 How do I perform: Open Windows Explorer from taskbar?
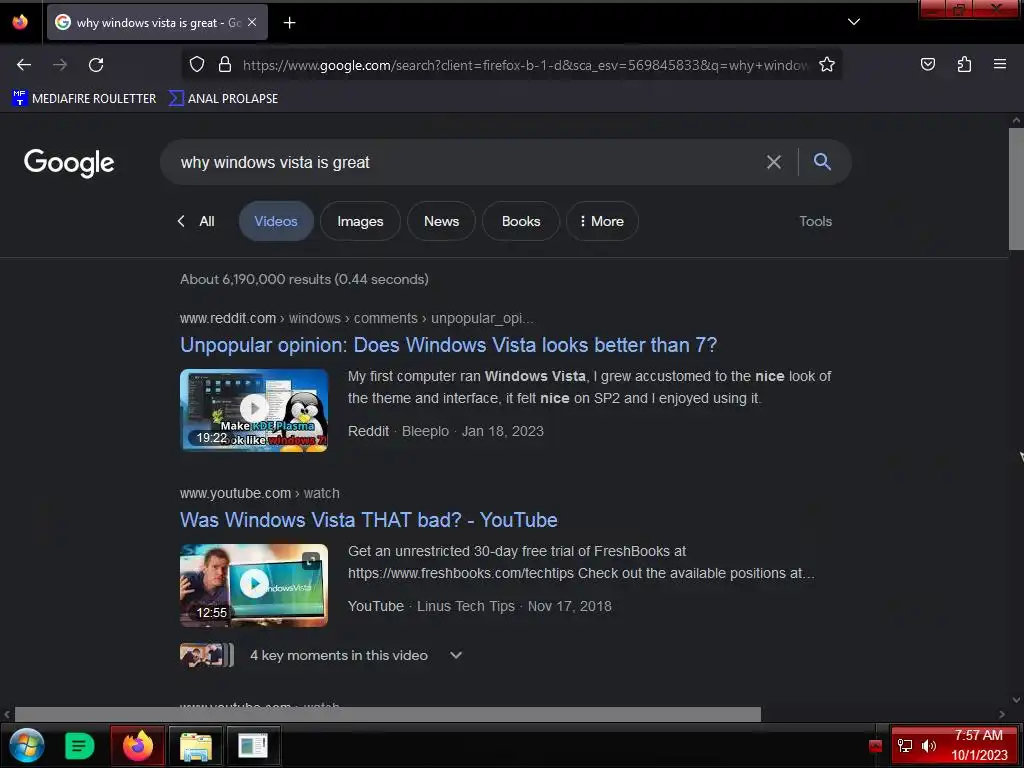pyautogui.click(x=196, y=745)
